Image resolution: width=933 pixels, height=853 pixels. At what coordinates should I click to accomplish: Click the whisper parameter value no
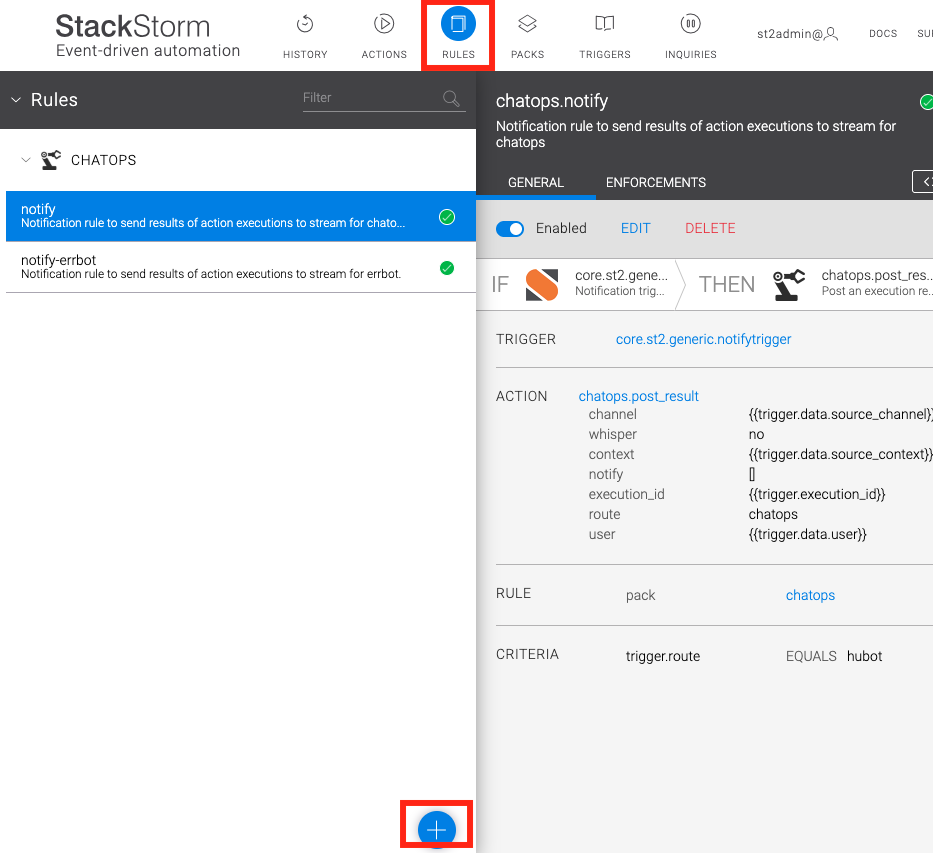[756, 434]
